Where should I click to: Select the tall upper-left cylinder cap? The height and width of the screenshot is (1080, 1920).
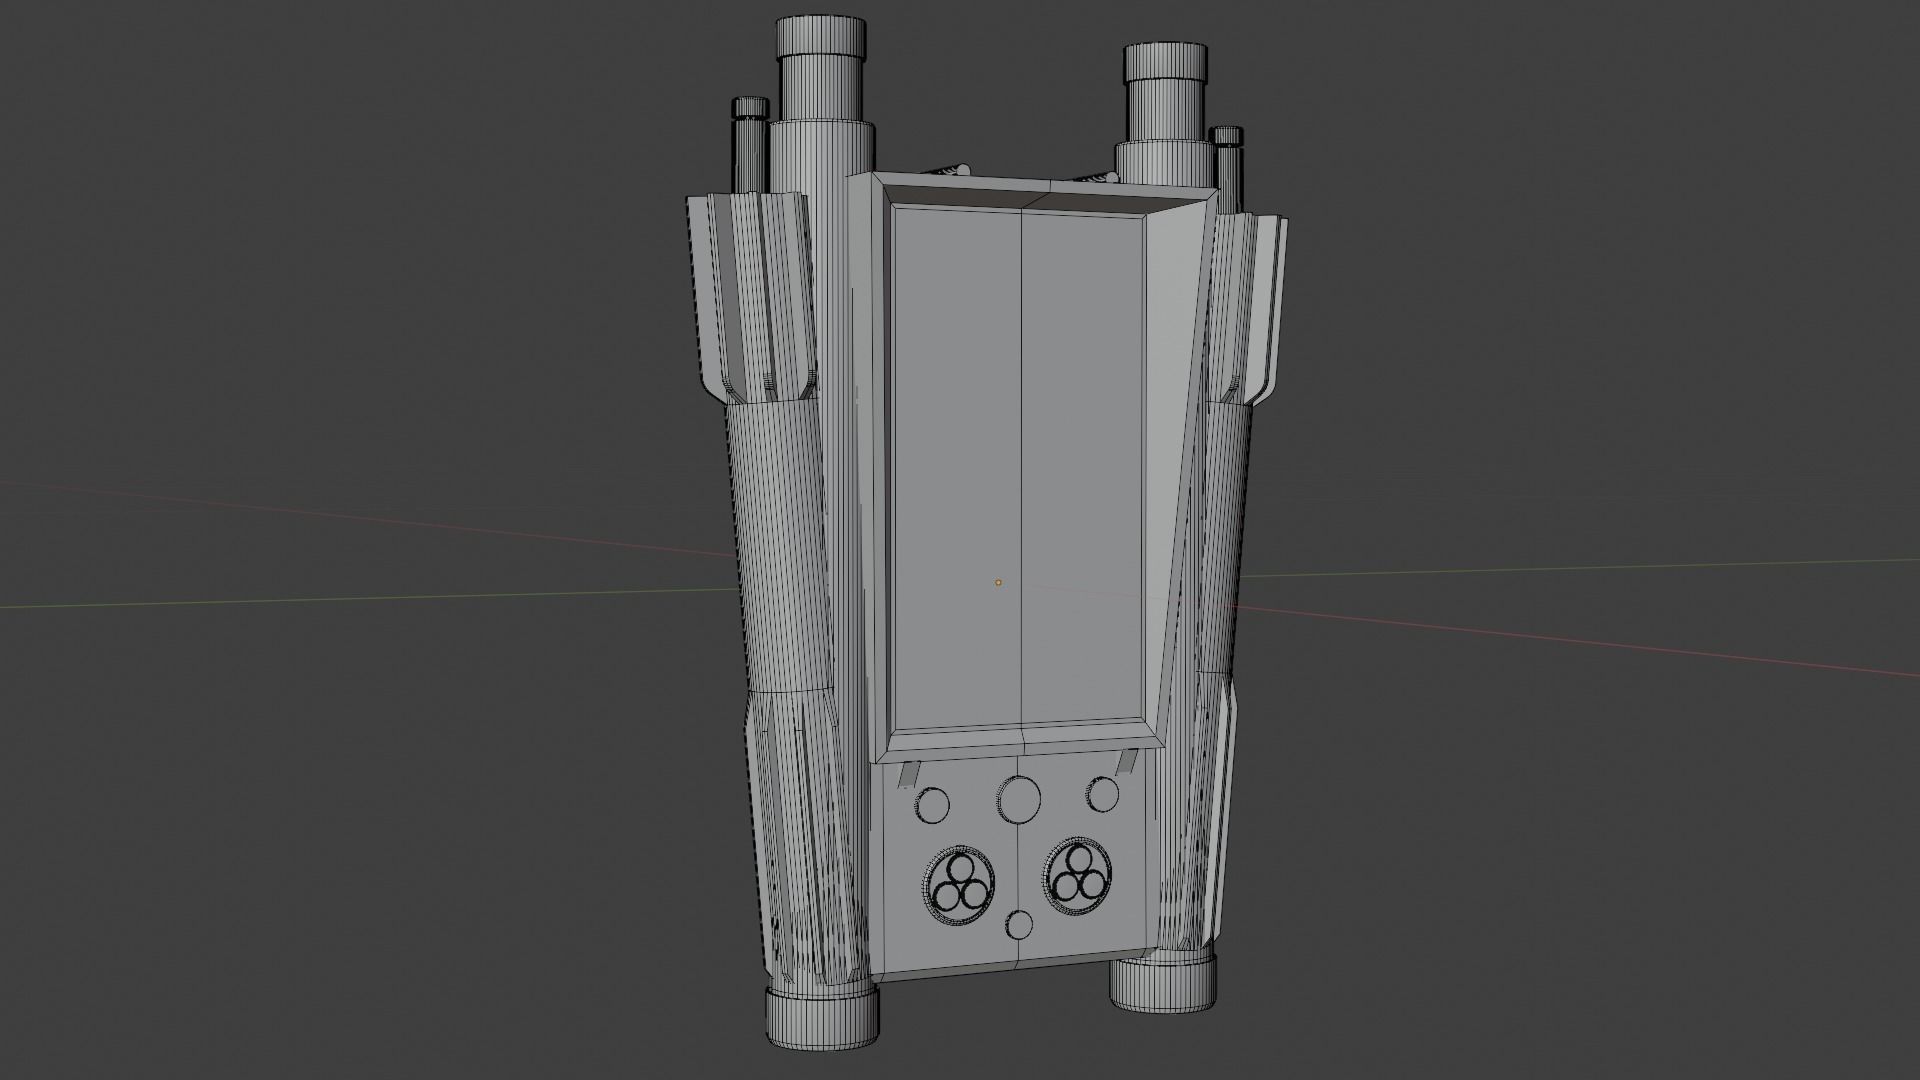821,40
